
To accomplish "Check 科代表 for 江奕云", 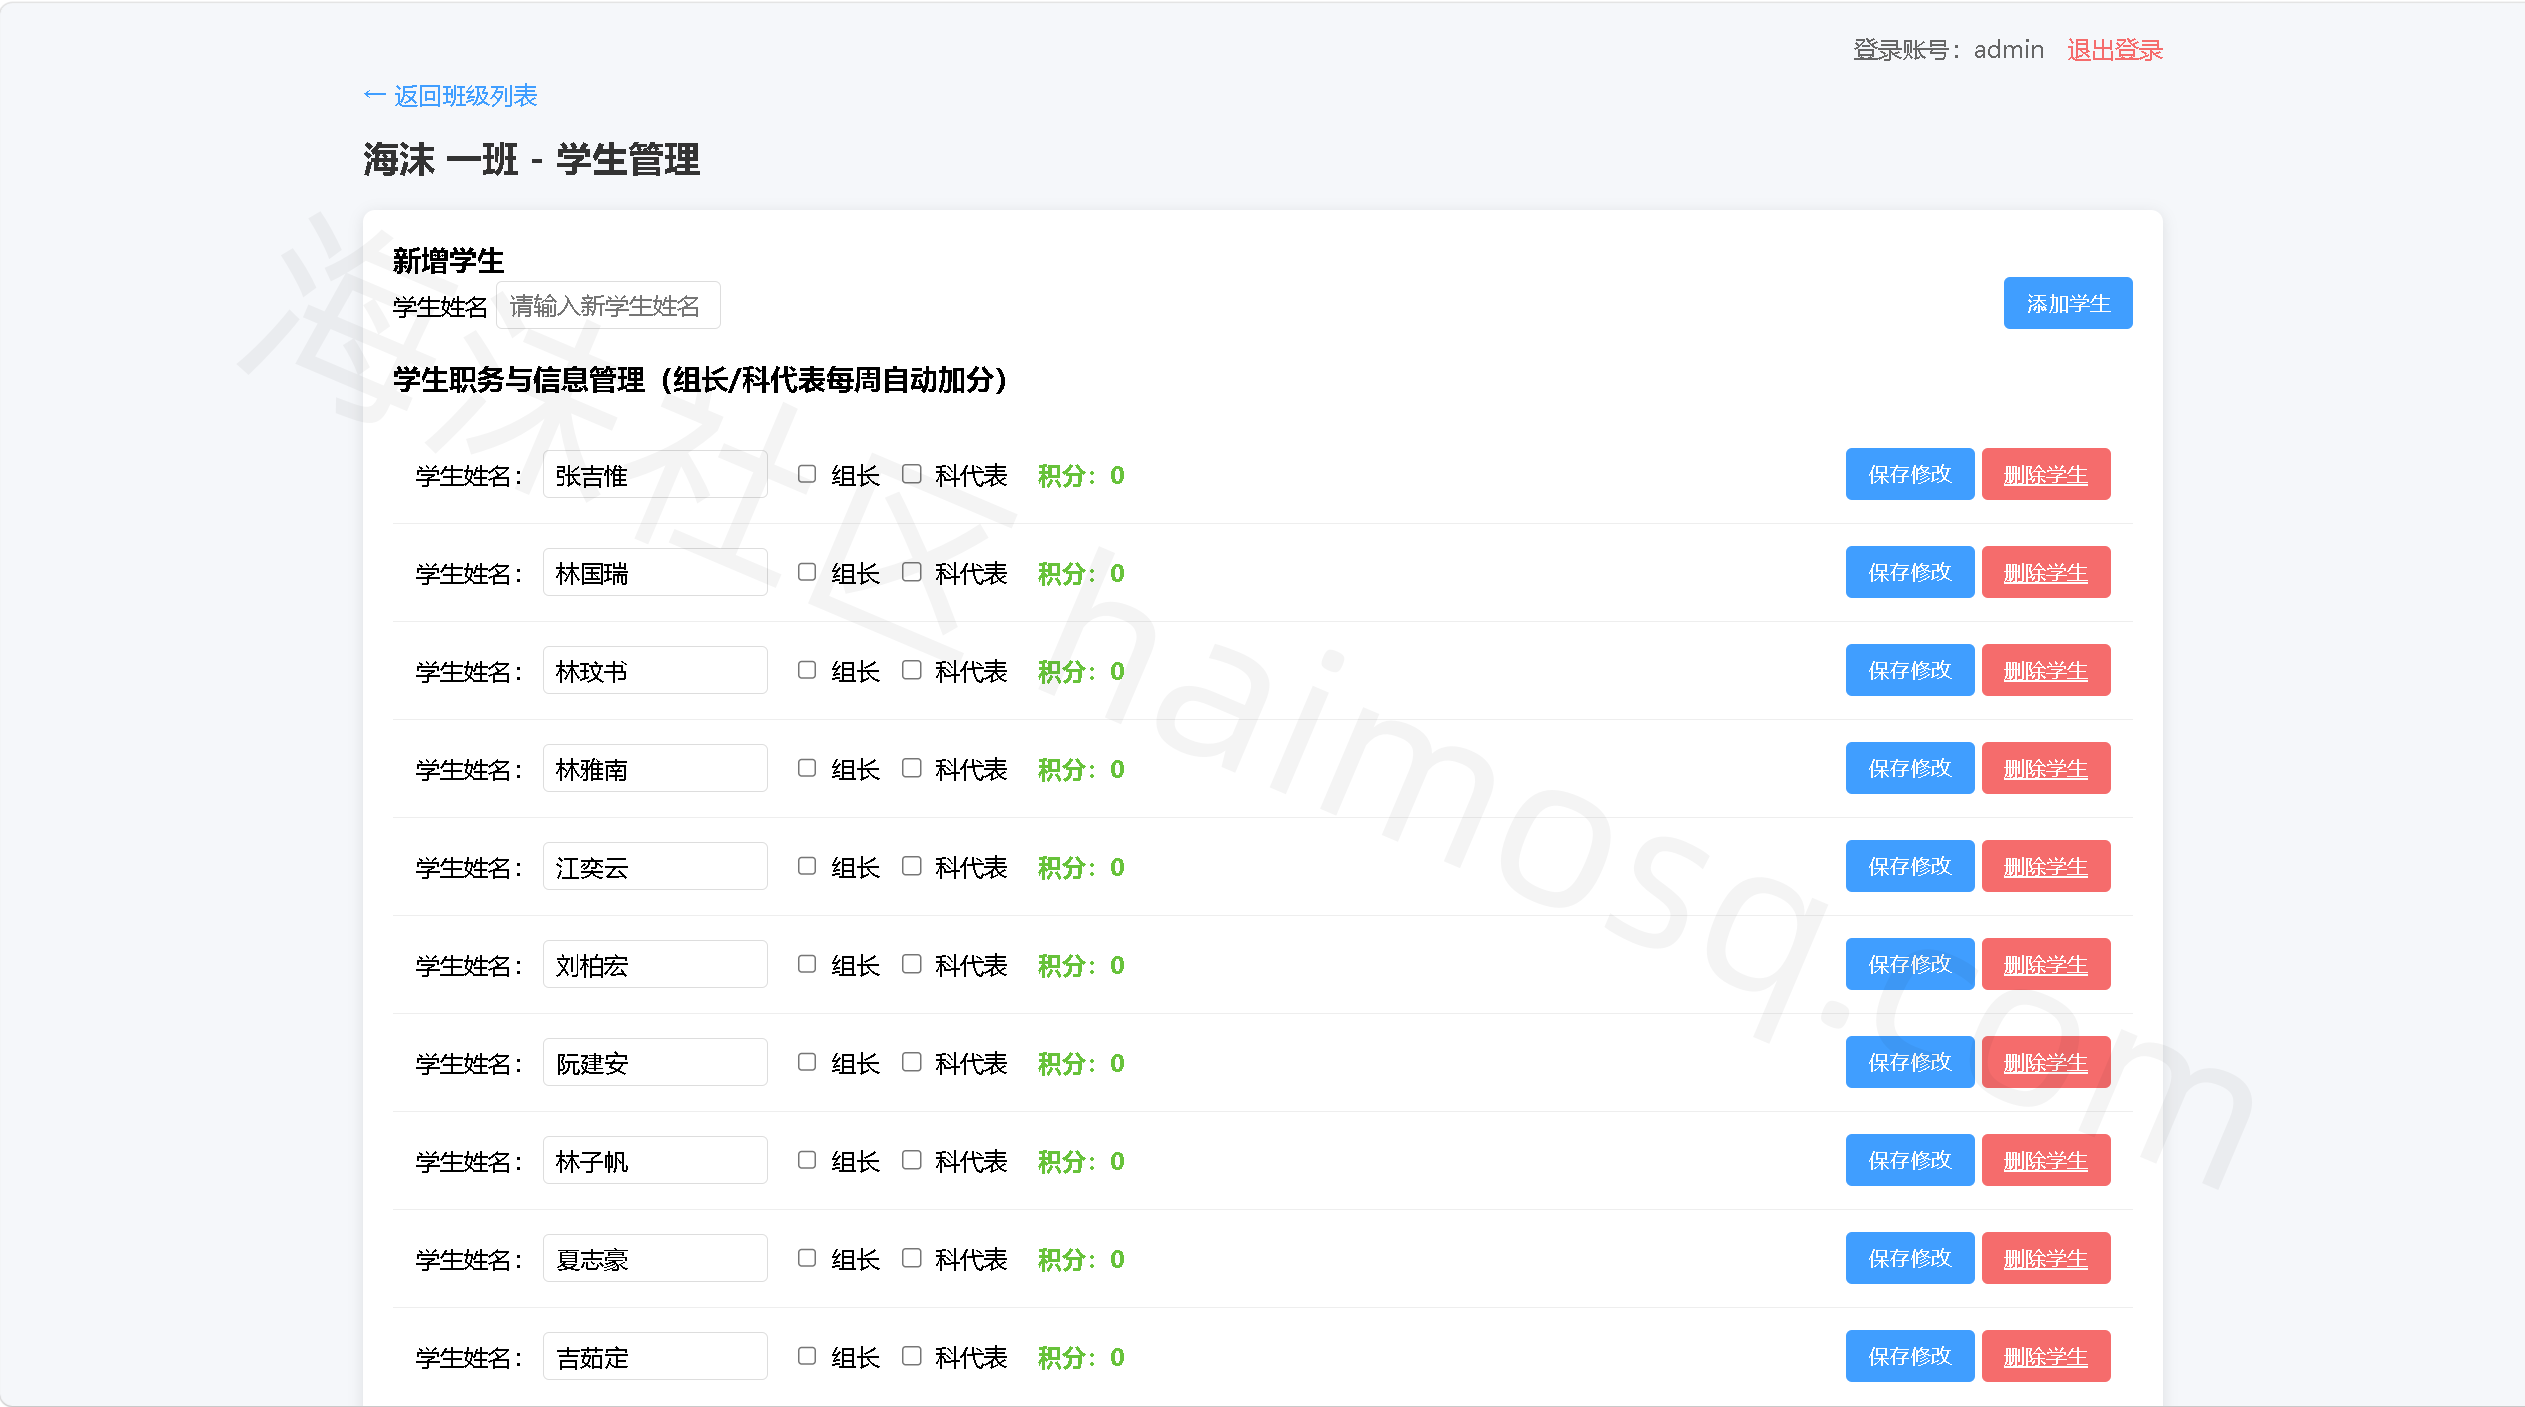I will tap(911, 866).
